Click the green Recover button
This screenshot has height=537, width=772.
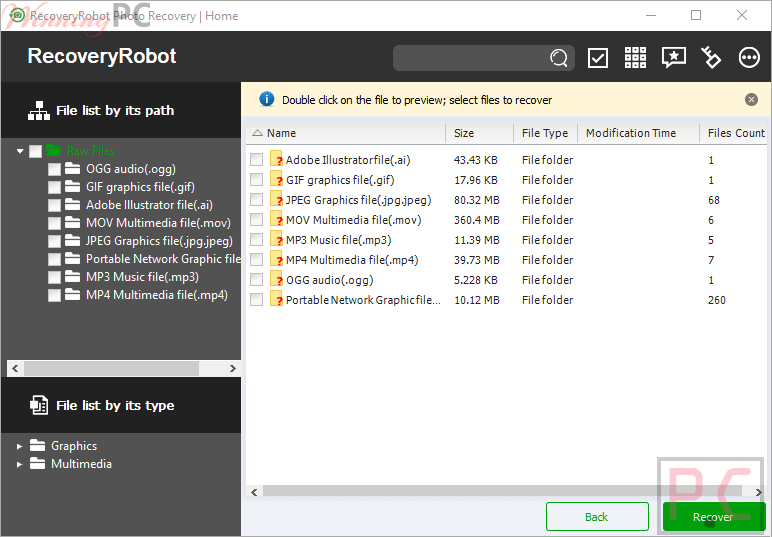tap(714, 517)
